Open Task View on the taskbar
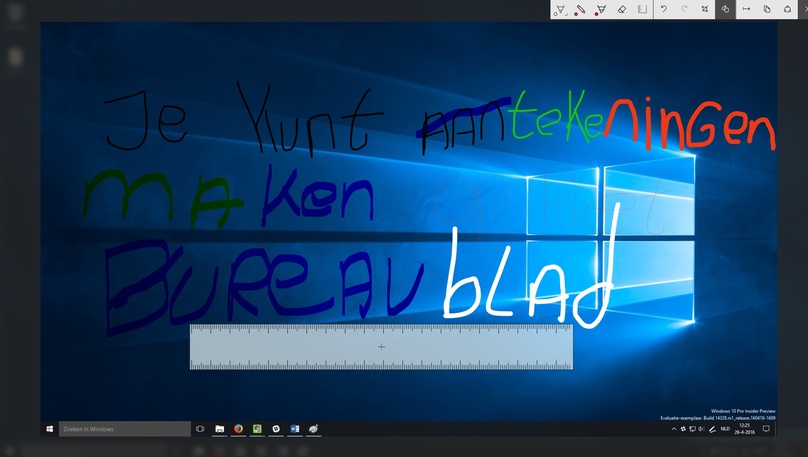This screenshot has width=808, height=457. [200, 429]
